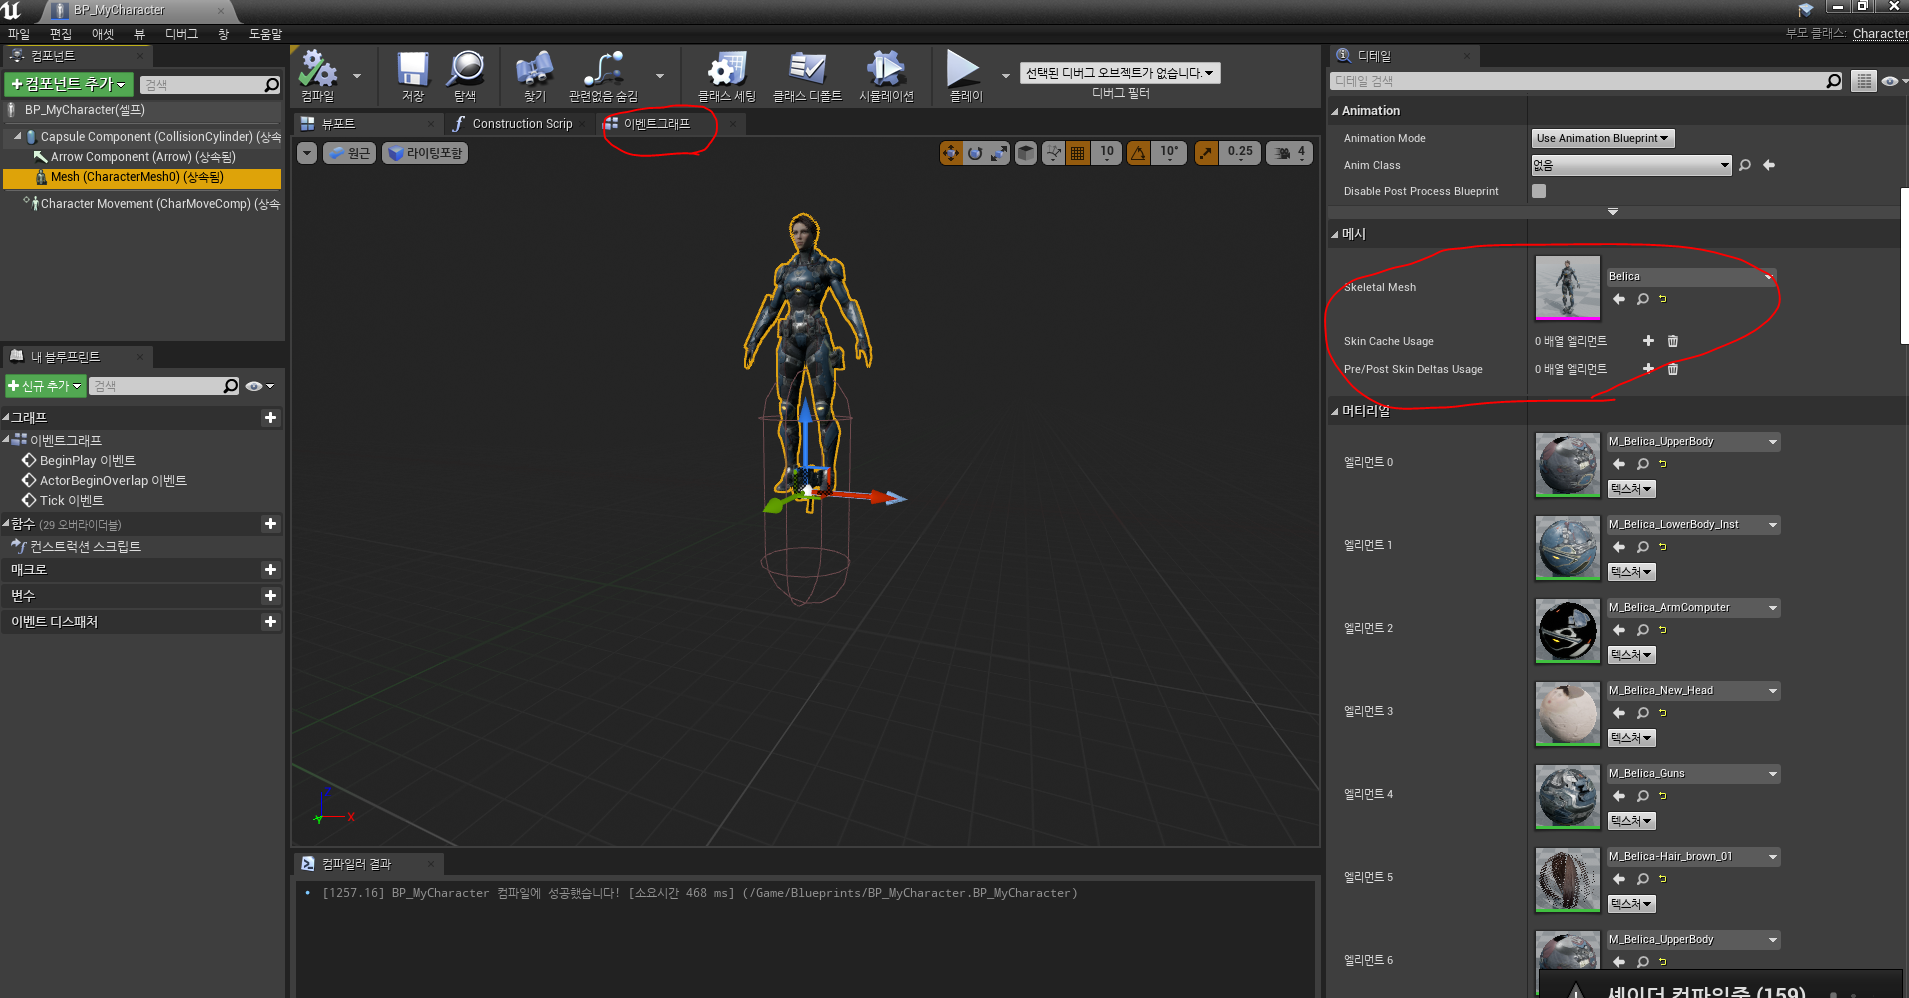Toggle rotation snap angle icon
The height and width of the screenshot is (998, 1909).
click(1138, 153)
